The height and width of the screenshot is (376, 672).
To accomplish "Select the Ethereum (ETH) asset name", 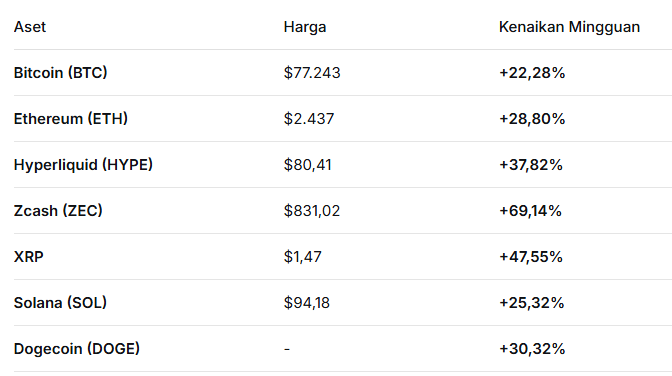I will pos(71,119).
